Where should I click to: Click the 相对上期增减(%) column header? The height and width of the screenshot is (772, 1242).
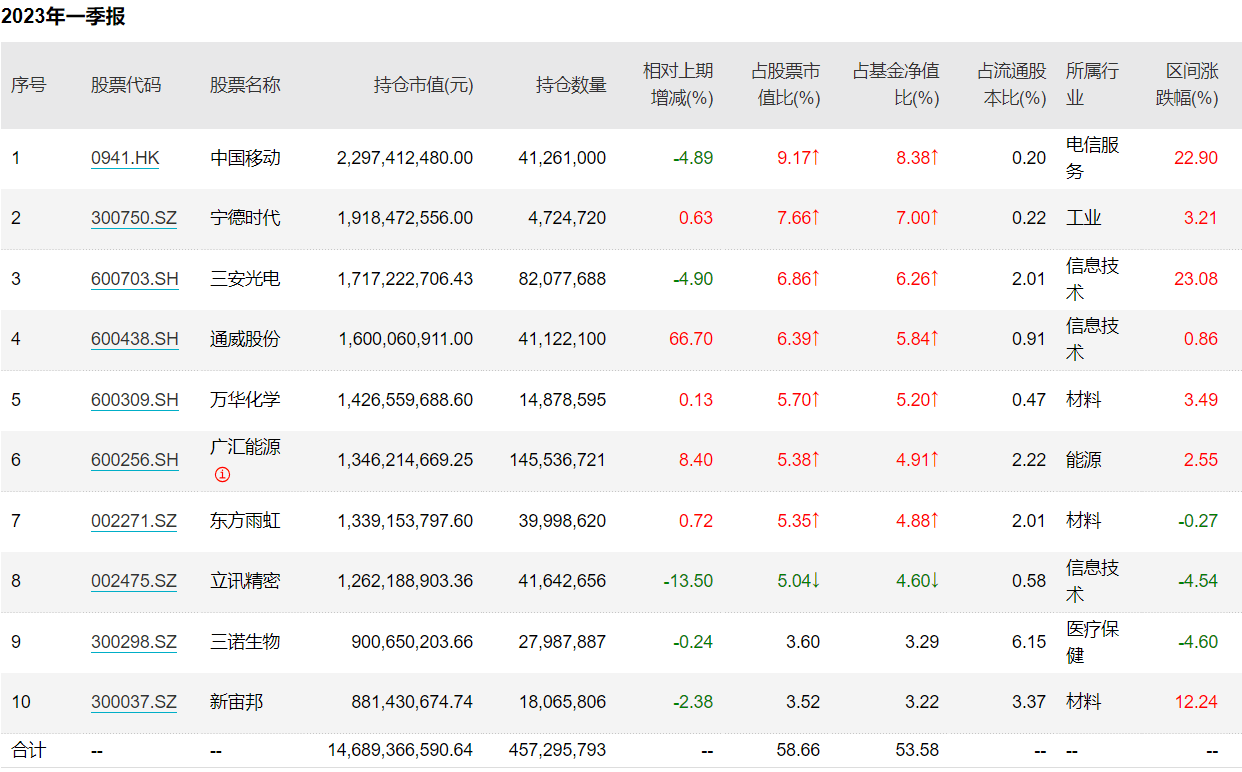pyautogui.click(x=677, y=86)
